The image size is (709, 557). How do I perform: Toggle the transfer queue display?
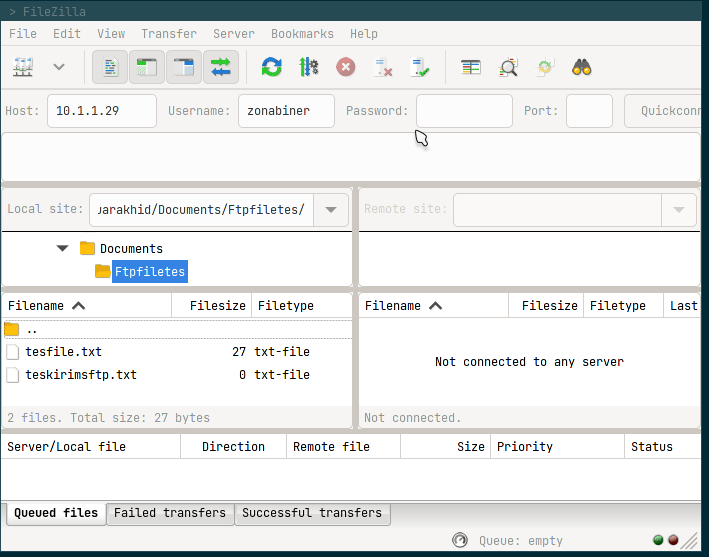(221, 67)
